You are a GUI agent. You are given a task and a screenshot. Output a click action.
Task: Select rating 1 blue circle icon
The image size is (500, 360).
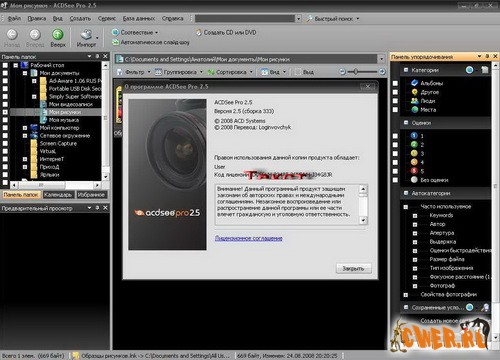414,136
